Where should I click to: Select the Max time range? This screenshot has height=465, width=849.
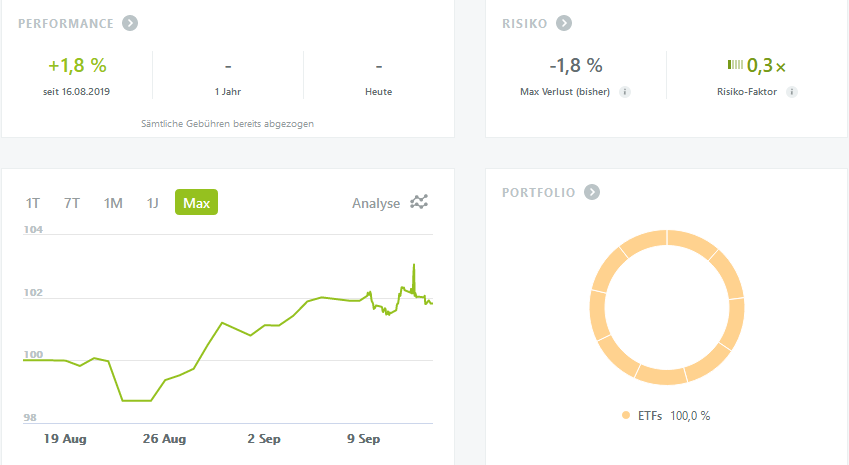click(197, 202)
